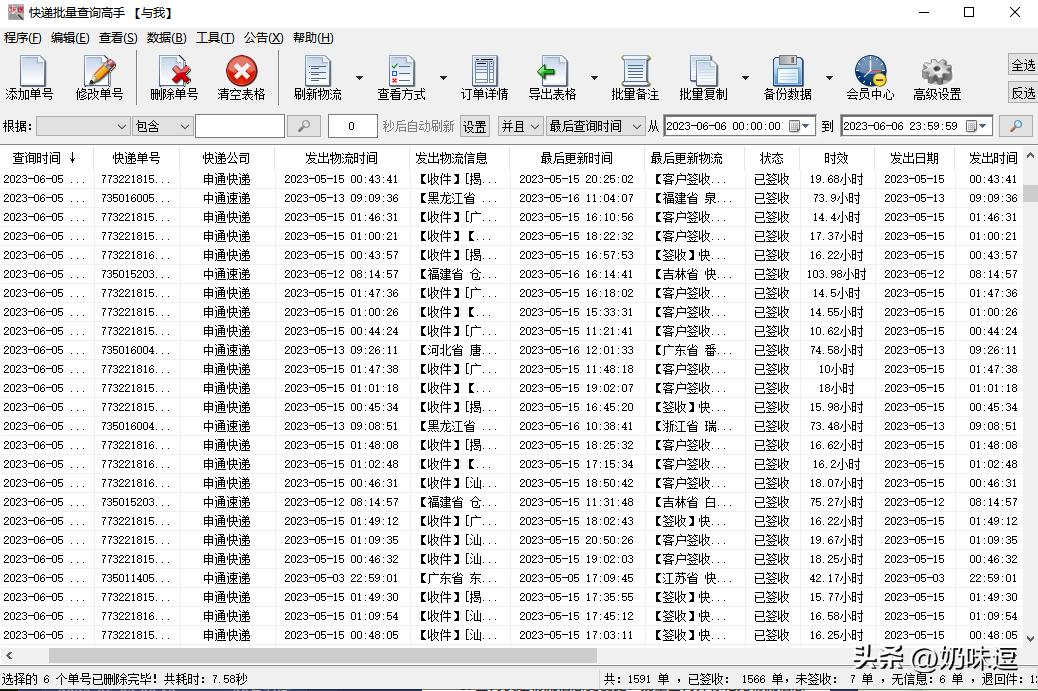Open the 数据 menu

pos(166,37)
